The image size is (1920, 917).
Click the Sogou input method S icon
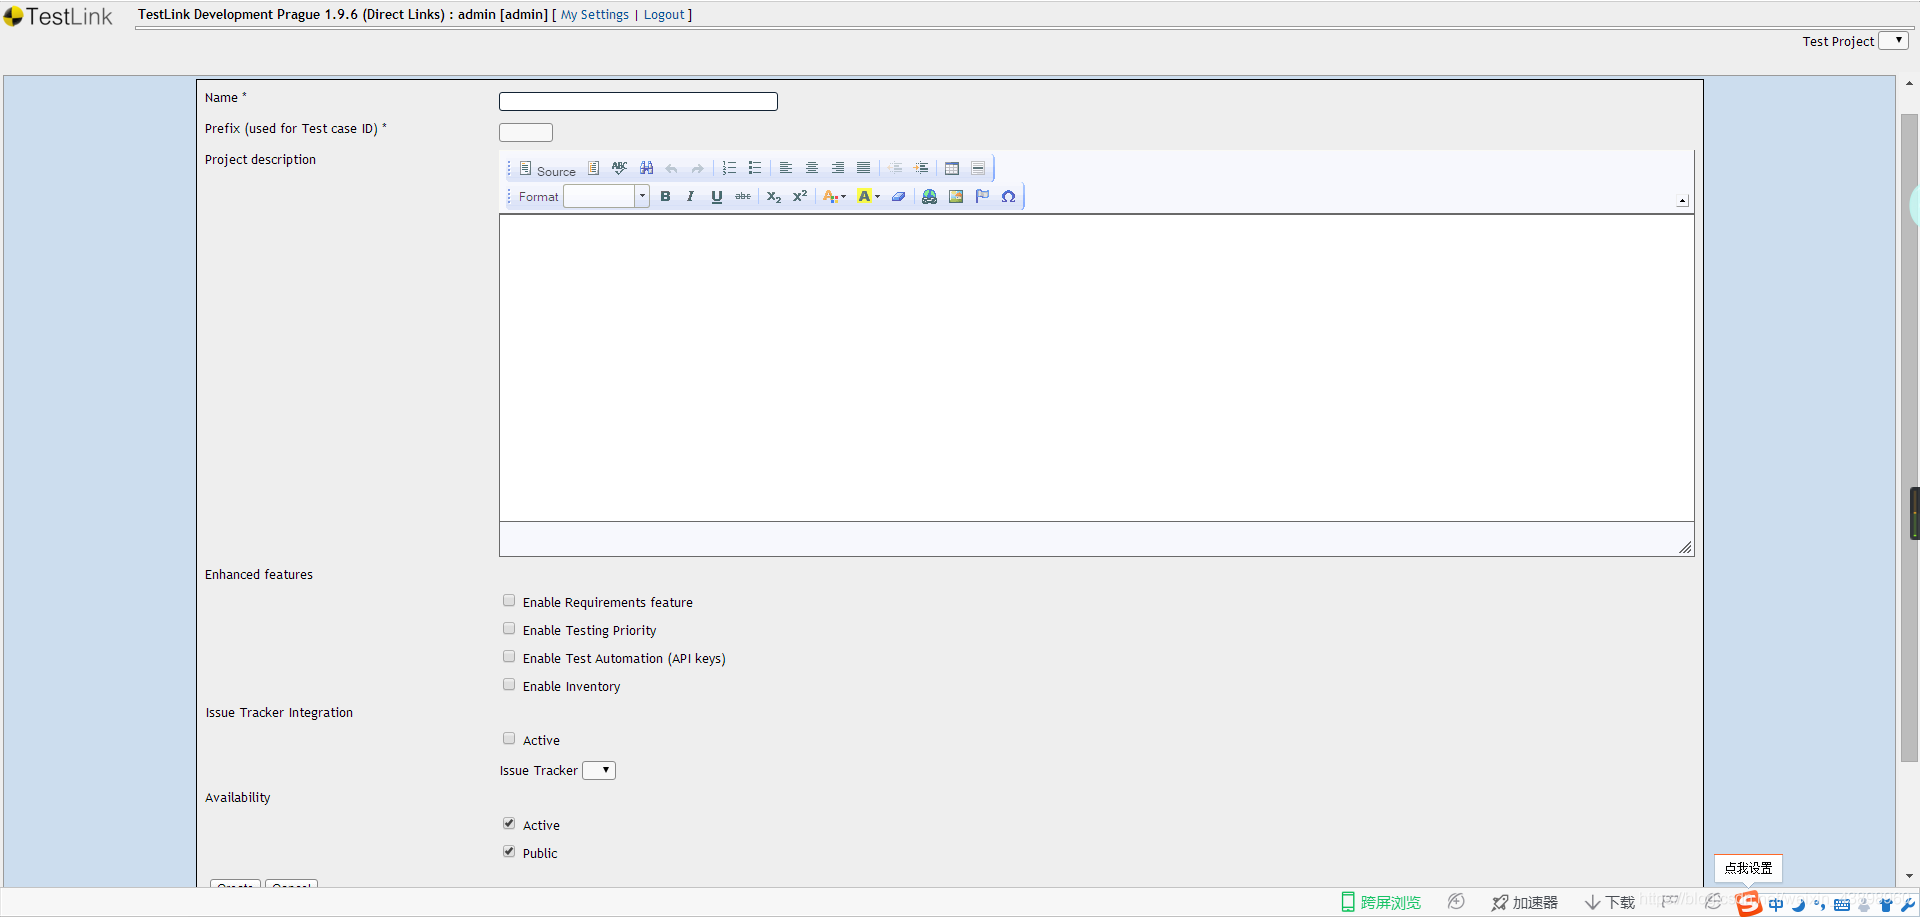click(x=1748, y=904)
